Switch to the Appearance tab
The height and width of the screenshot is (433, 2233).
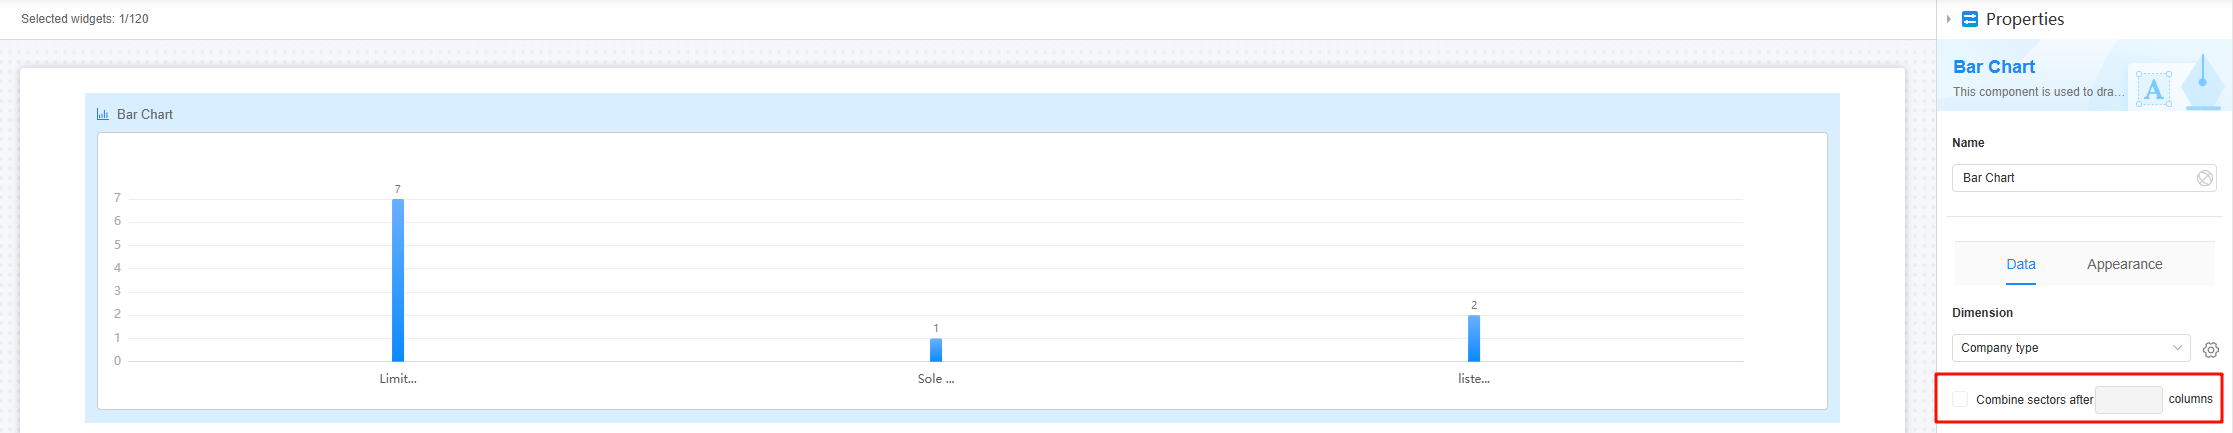pyautogui.click(x=2124, y=264)
